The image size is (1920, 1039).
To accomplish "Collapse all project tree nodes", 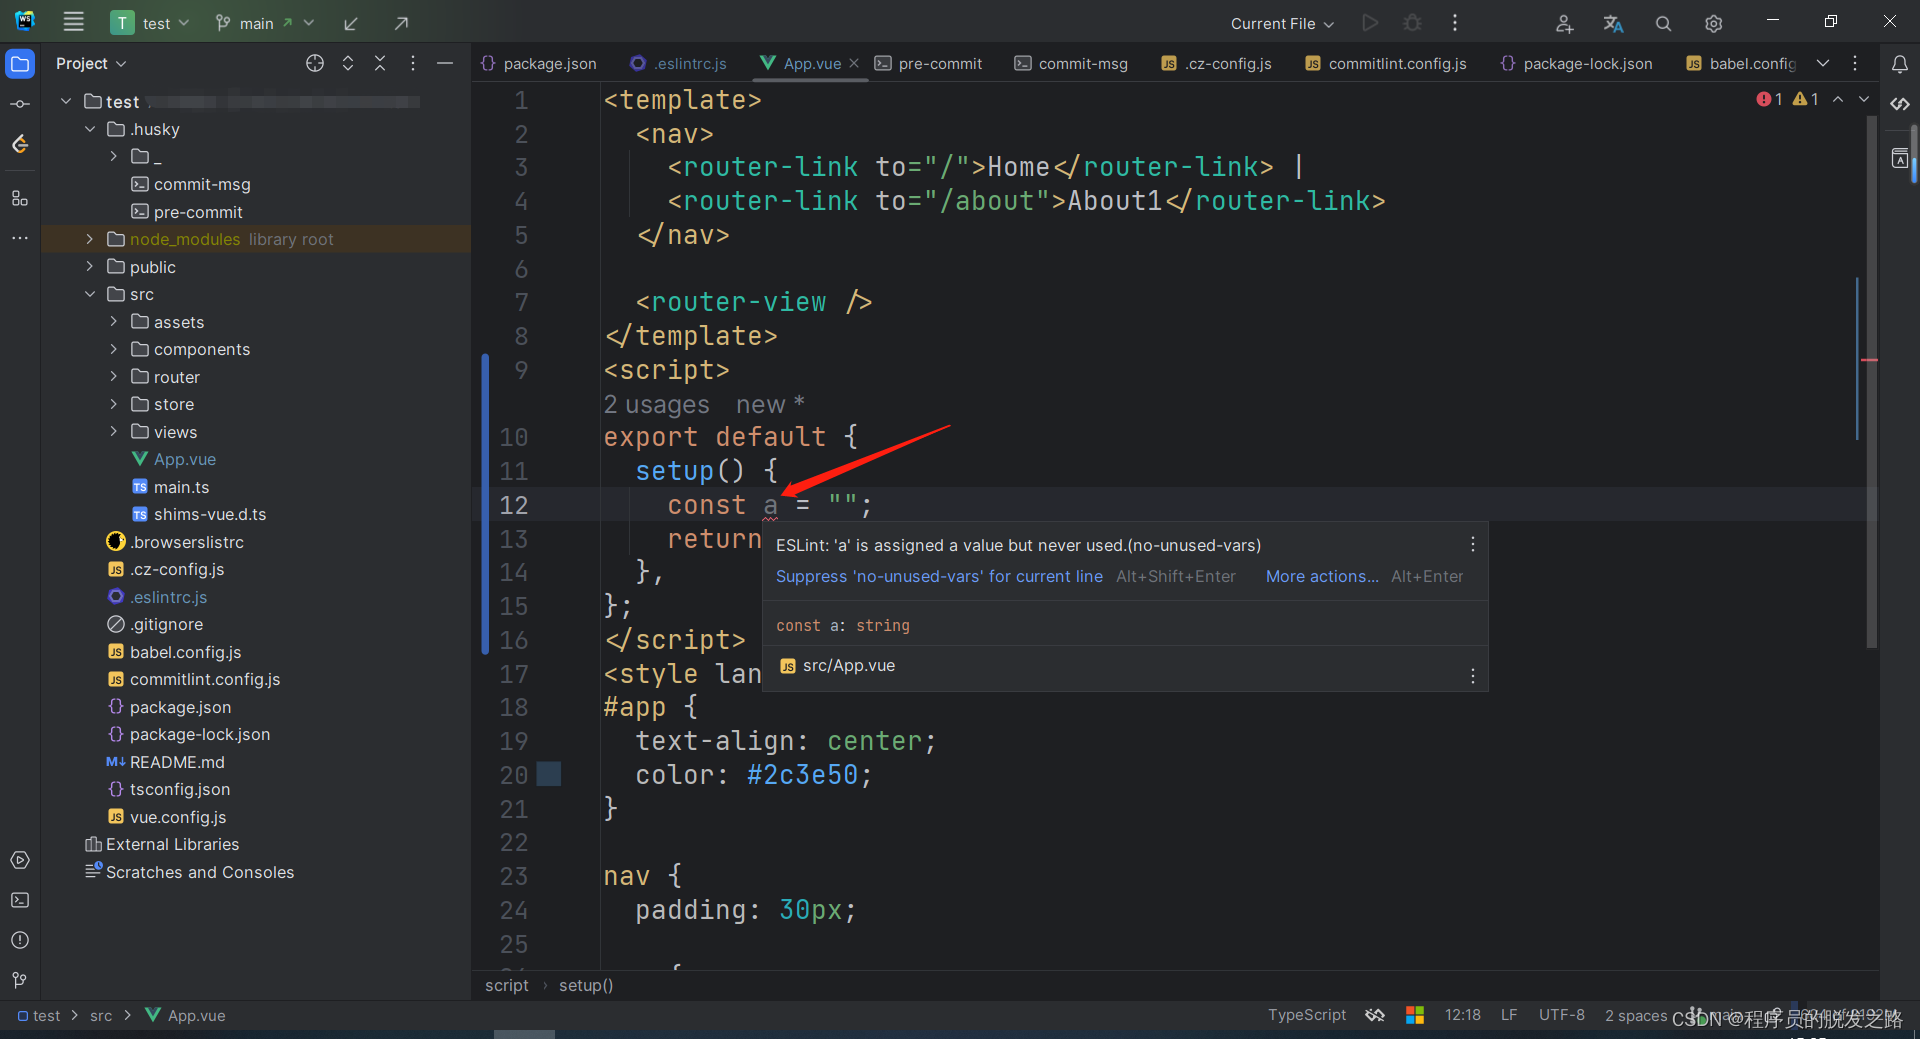I will click(x=380, y=63).
